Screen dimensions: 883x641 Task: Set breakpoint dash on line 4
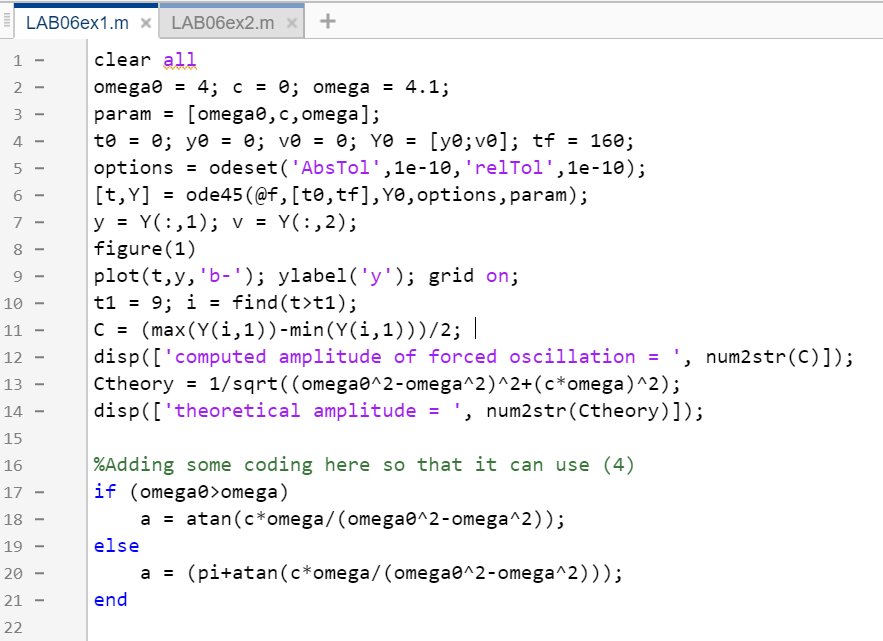39,141
